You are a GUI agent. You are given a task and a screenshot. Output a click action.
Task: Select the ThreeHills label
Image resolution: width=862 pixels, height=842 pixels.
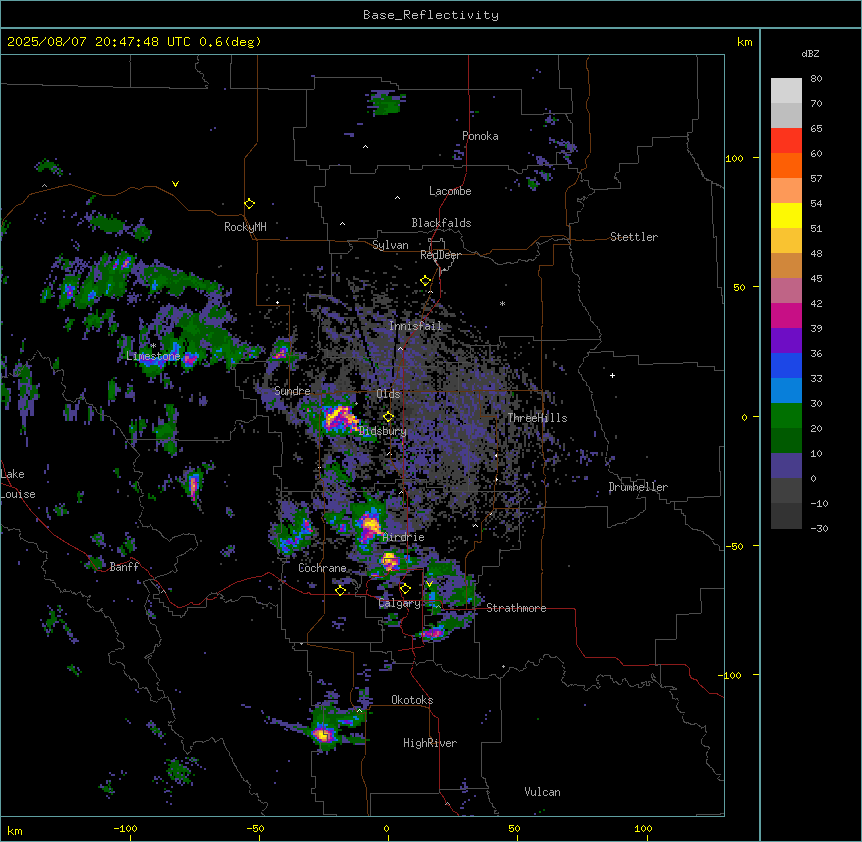537,418
